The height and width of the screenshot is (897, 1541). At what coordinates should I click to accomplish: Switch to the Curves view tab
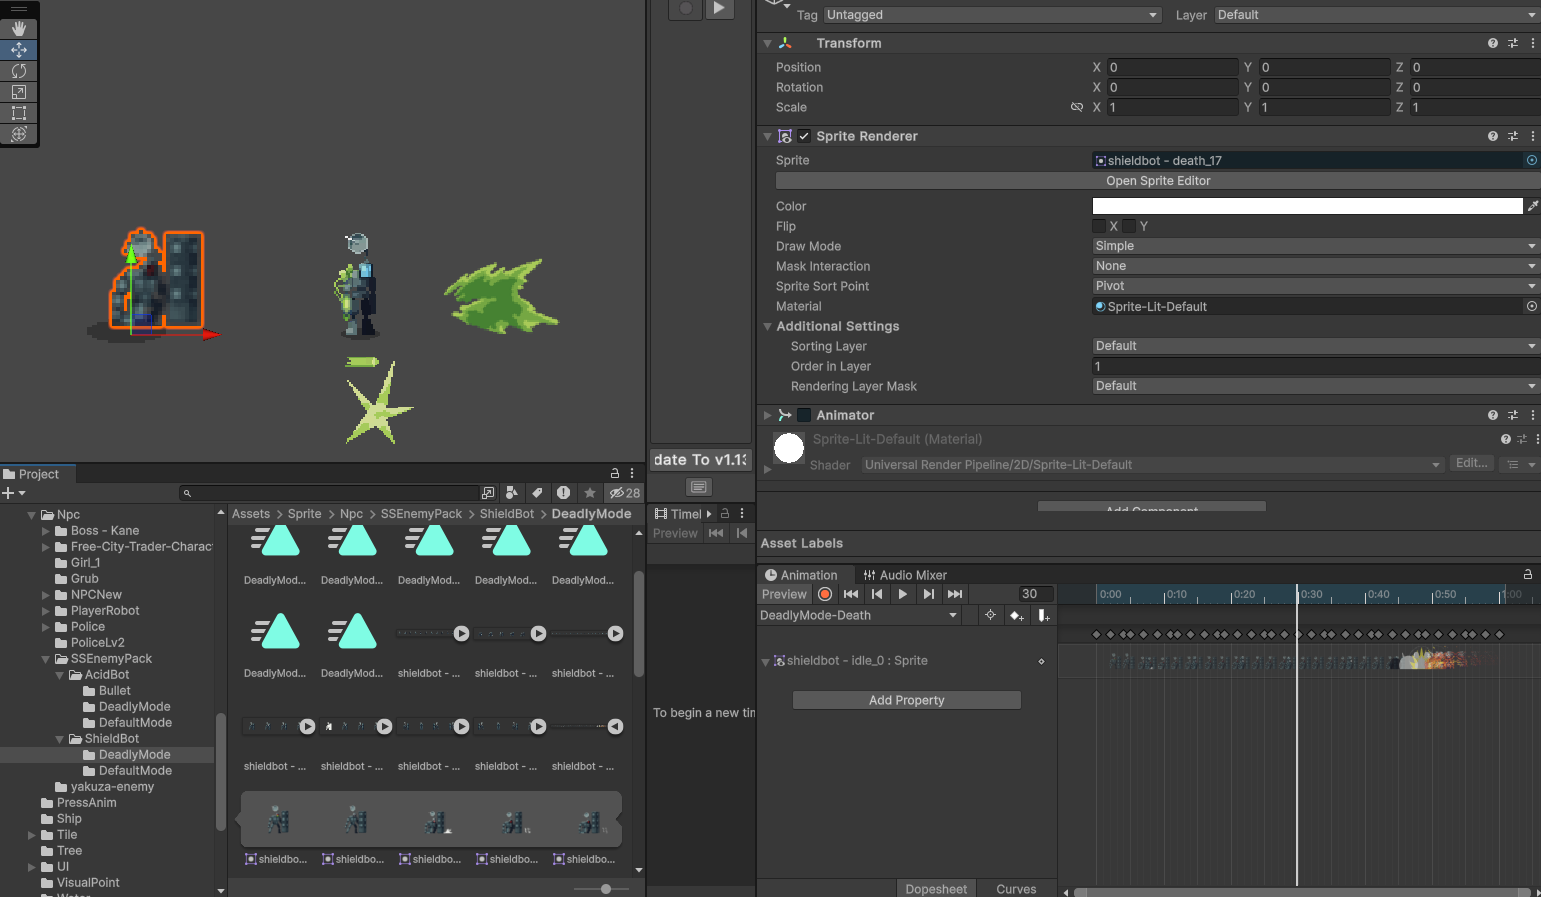click(x=1016, y=889)
